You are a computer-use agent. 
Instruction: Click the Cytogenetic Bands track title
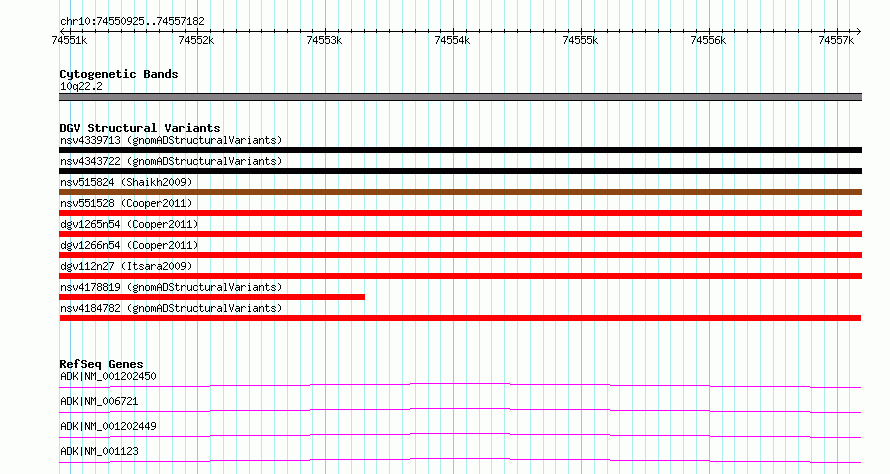(x=119, y=74)
